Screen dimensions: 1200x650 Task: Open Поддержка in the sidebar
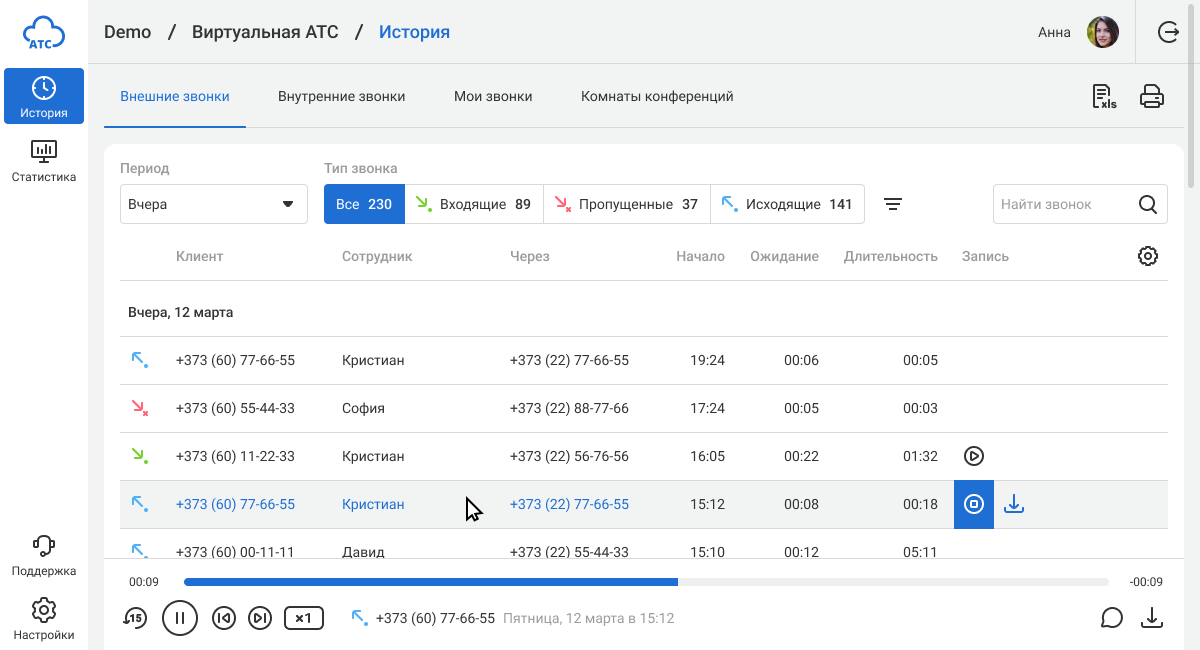(44, 556)
